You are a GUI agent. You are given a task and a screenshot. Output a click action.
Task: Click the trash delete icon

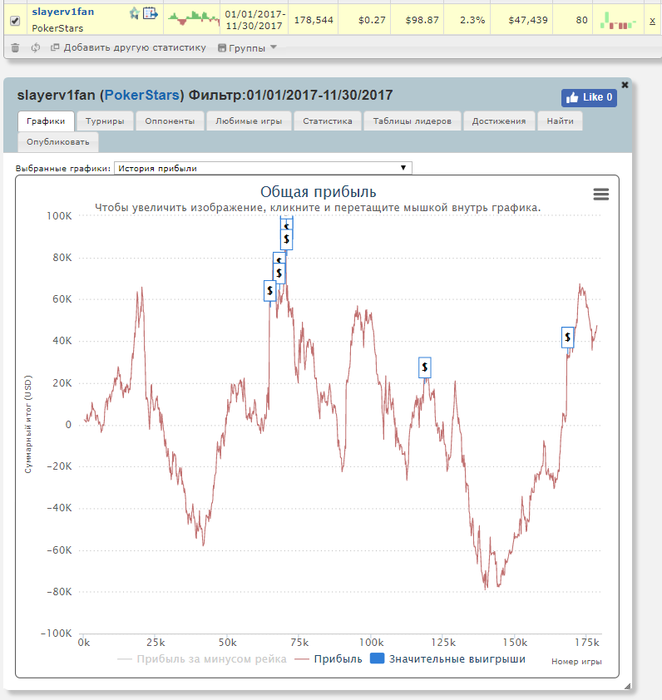tap(15, 48)
